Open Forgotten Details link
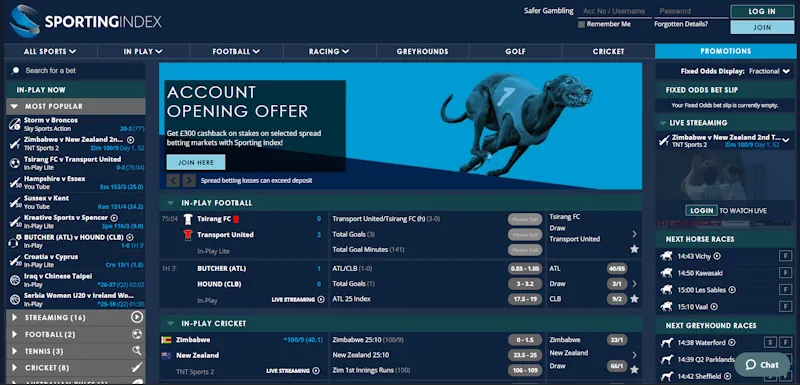Screen dimensions: 800x385 point(681,24)
